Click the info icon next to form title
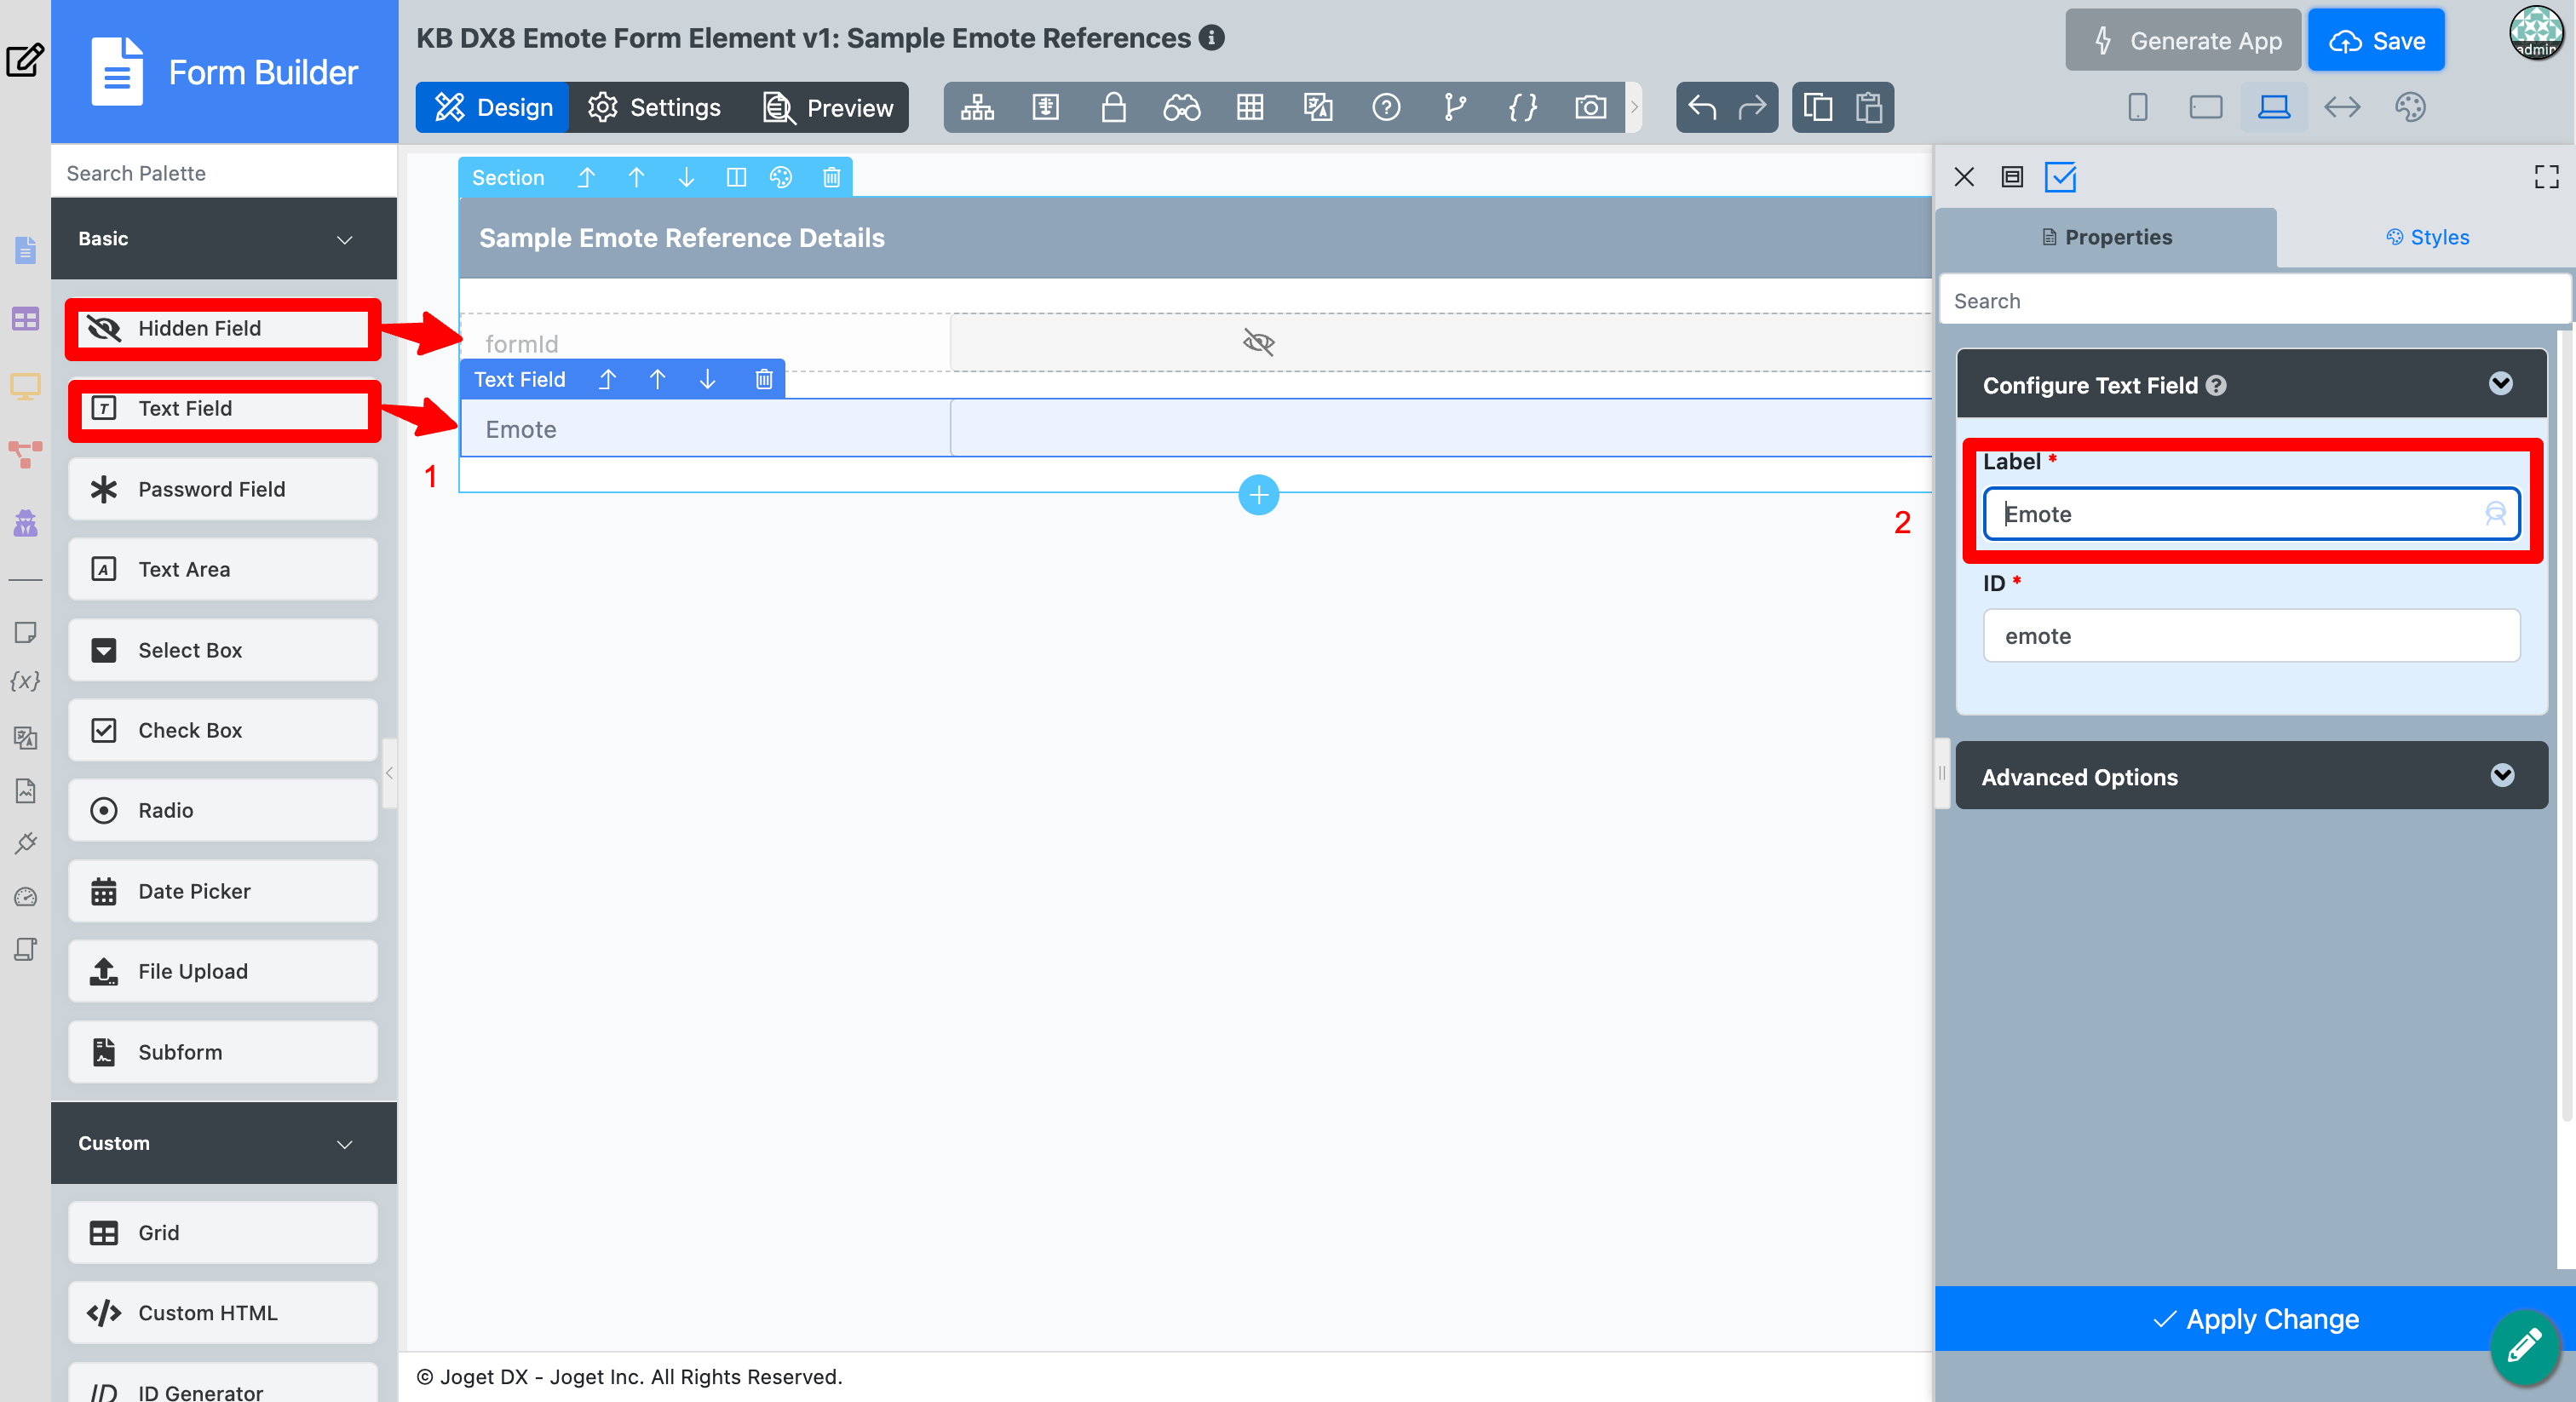The height and width of the screenshot is (1402, 2576). coord(1212,37)
